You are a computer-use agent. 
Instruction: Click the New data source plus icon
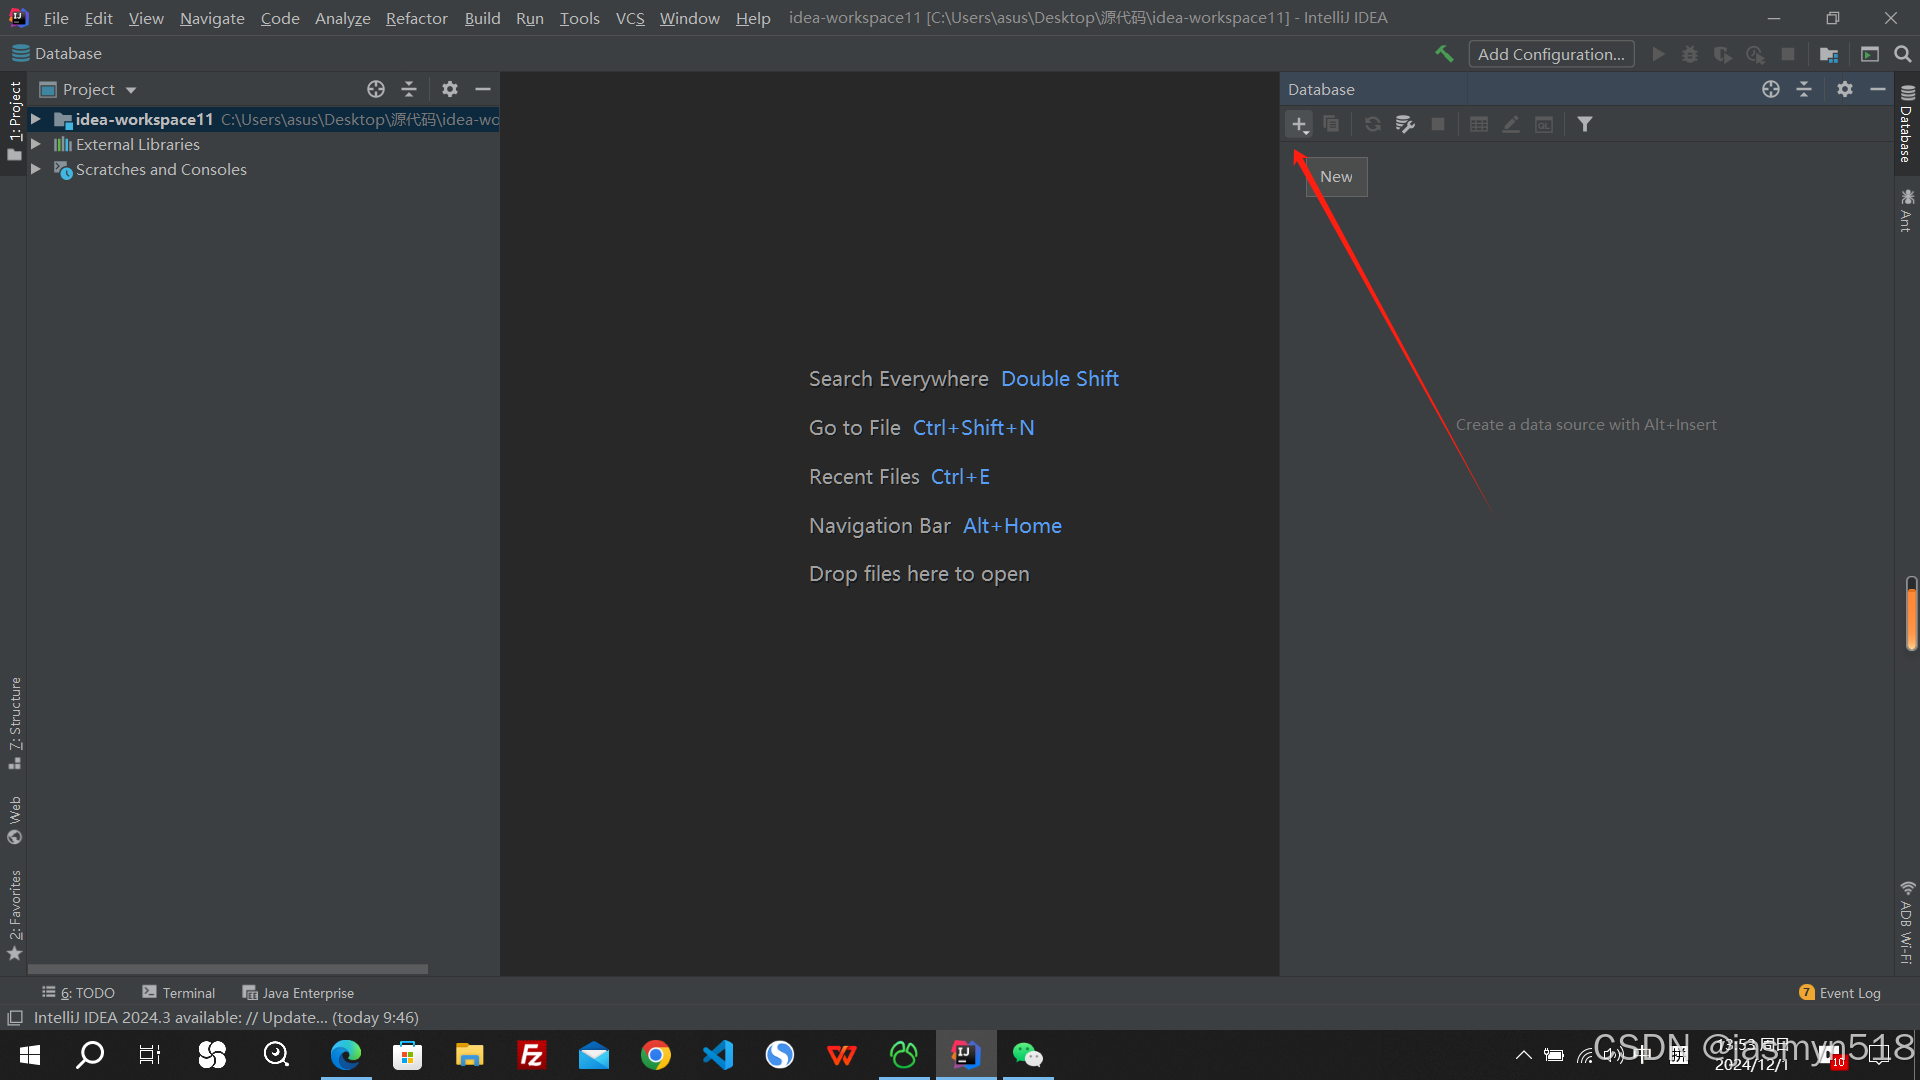[x=1298, y=124]
